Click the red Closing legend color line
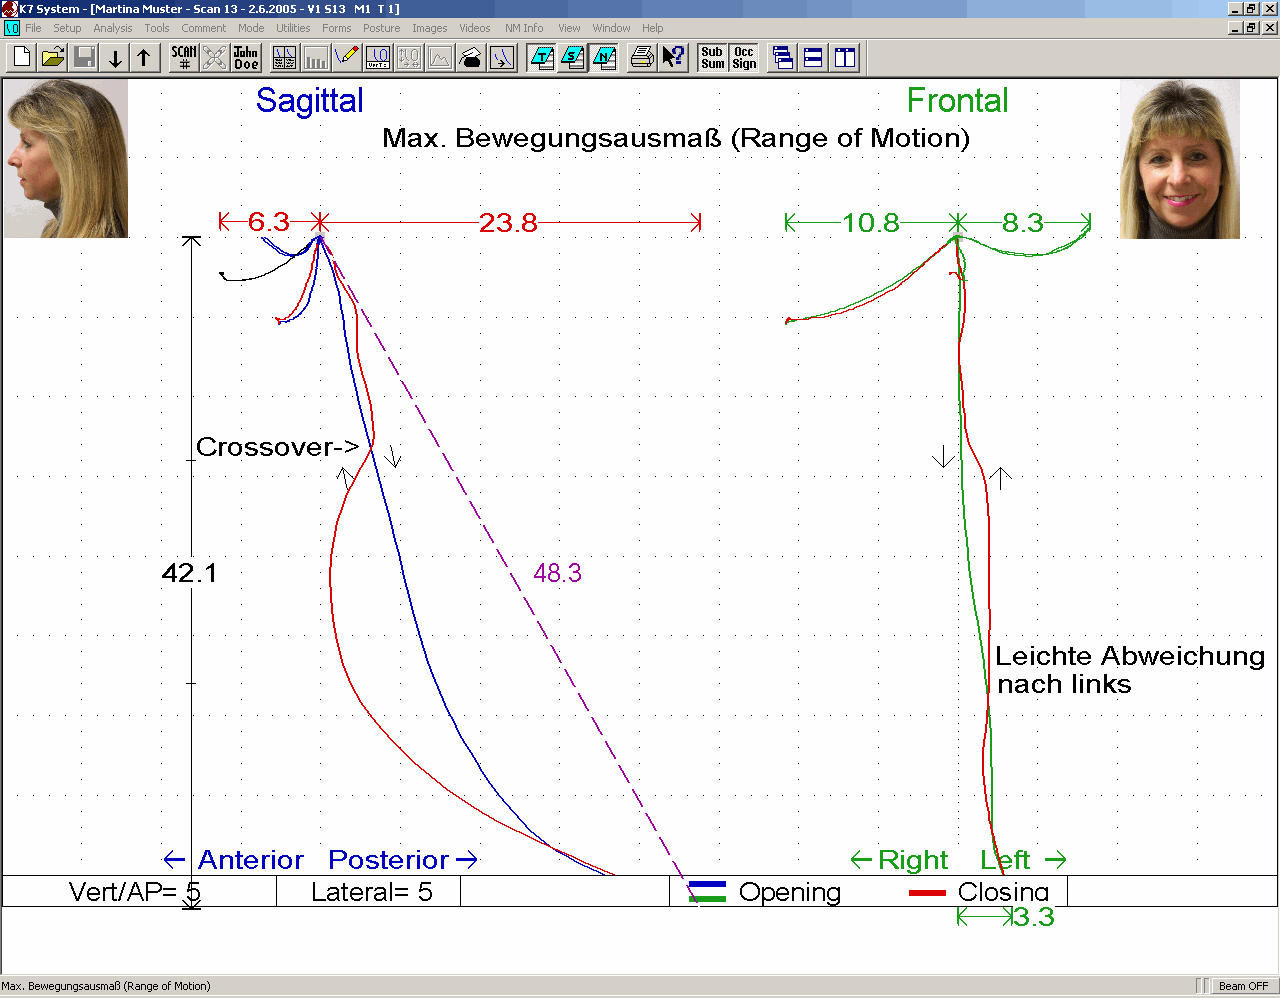This screenshot has width=1280, height=998. [x=927, y=893]
